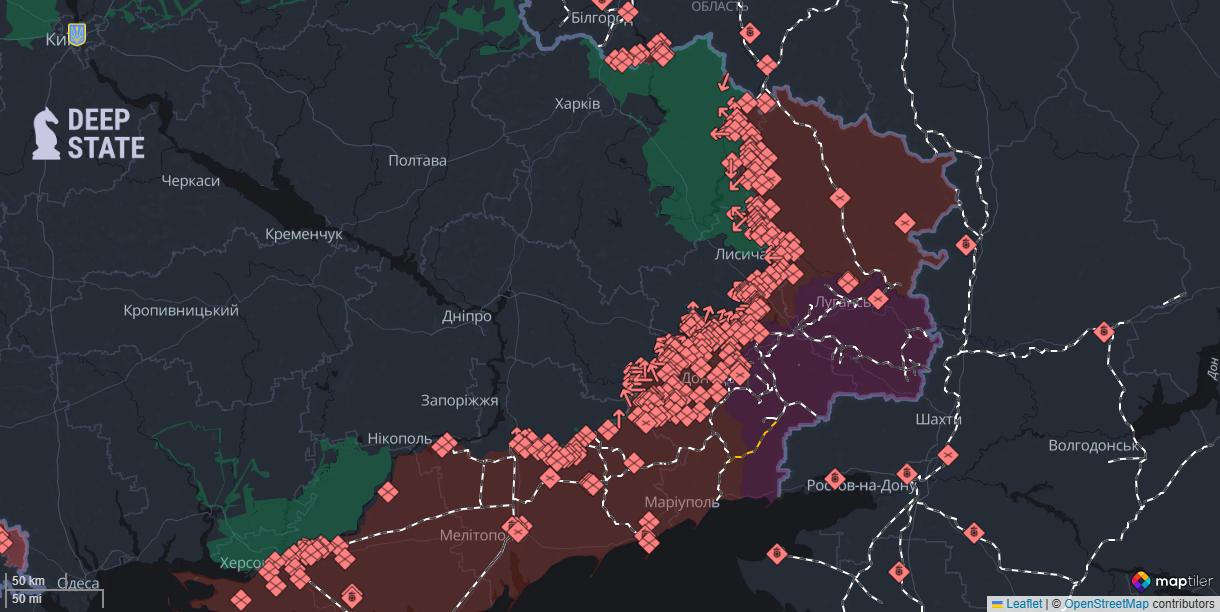The width and height of the screenshot is (1220, 612).
Task: Click the Запоріжжя city label
Action: 459,400
